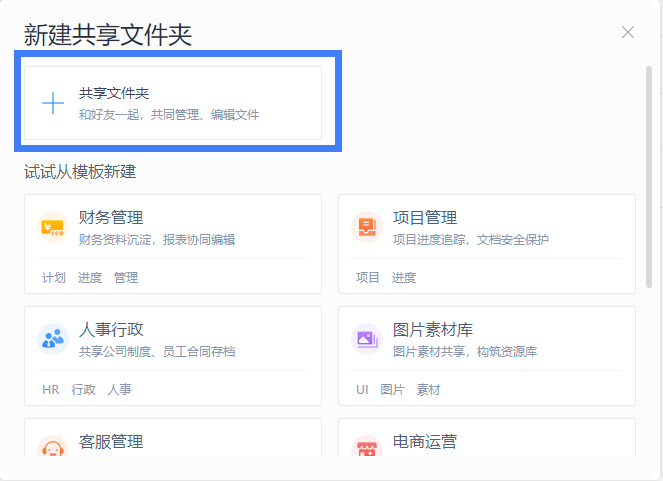Image resolution: width=663 pixels, height=481 pixels.
Task: Select the 财务管理 yellow money icon
Action: (53, 227)
